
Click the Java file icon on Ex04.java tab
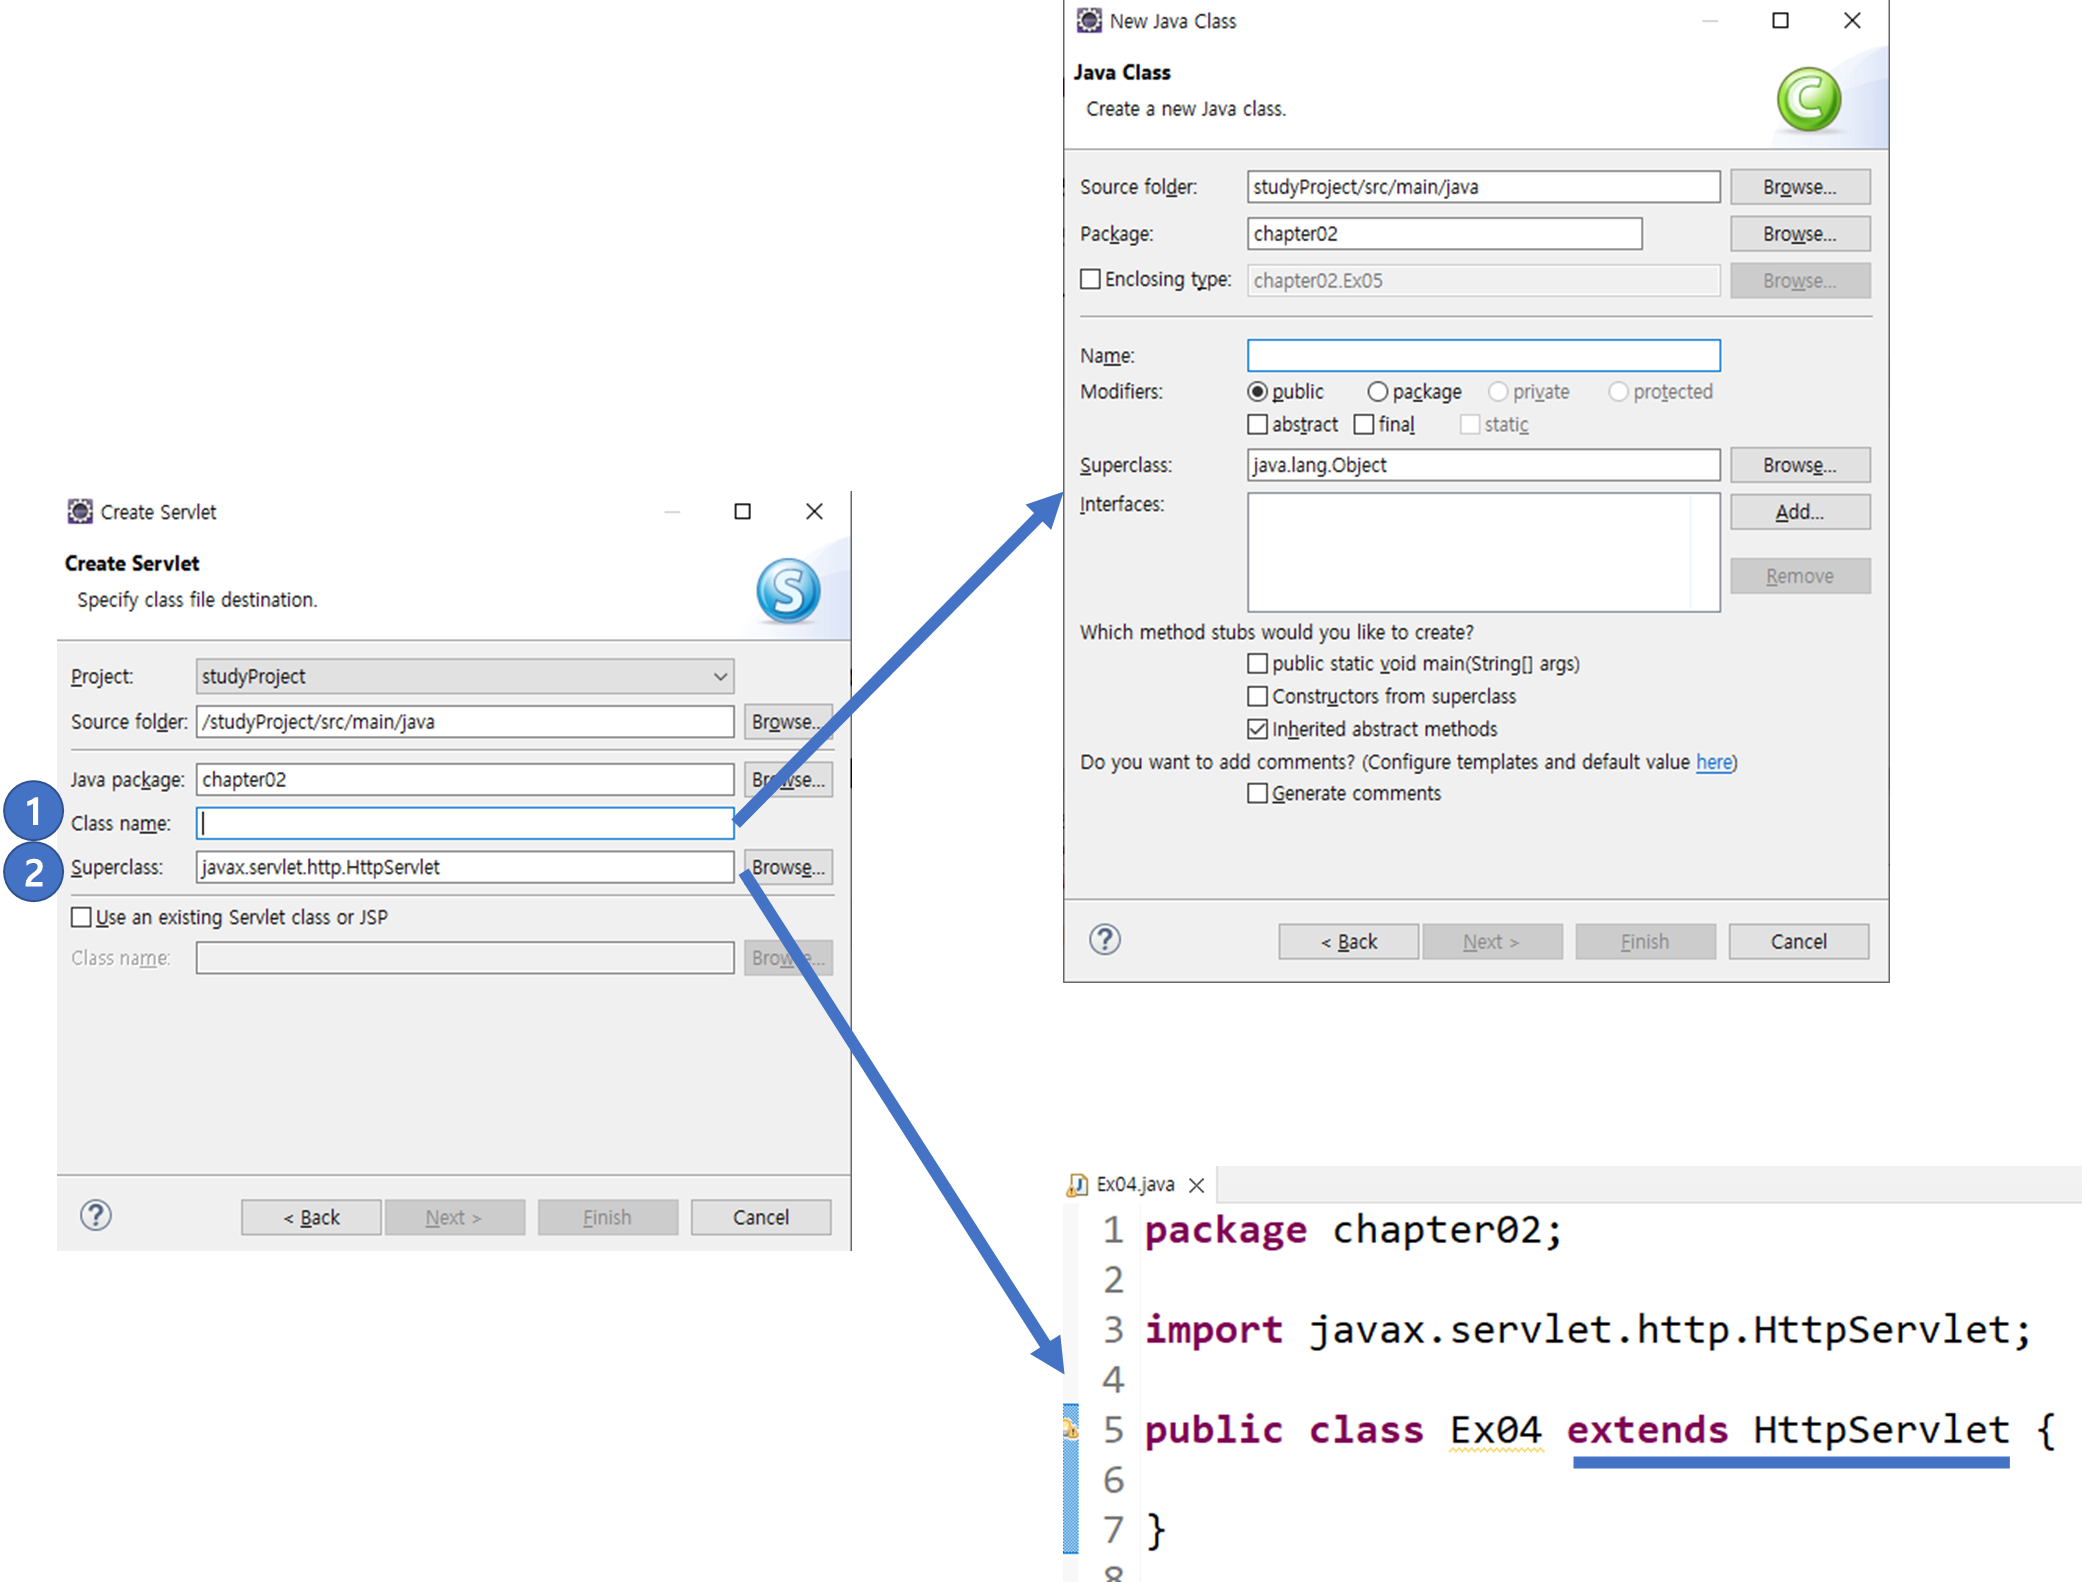1078,1185
